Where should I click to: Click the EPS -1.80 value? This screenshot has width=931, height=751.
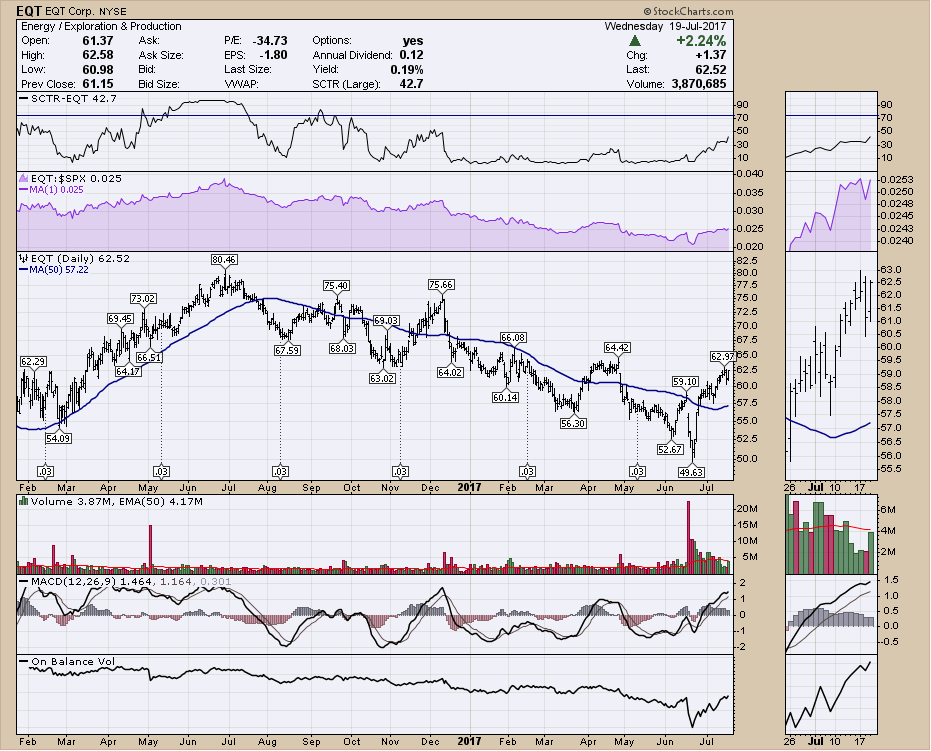[x=273, y=55]
